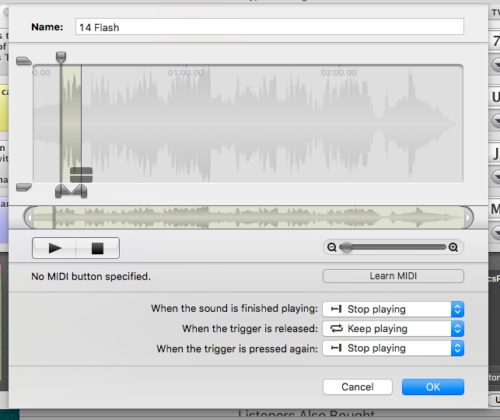Open the 'trigger is pressed again' dropdown
The width and height of the screenshot is (500, 420).
(393, 348)
